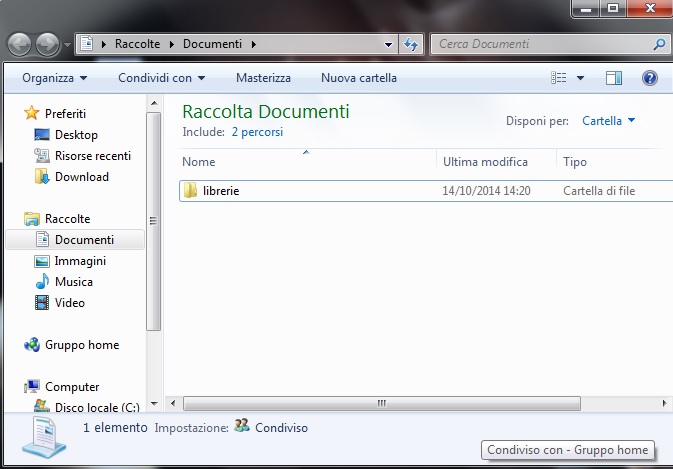673x469 pixels.
Task: Open the address bar history dropdown arrow
Action: 389,44
